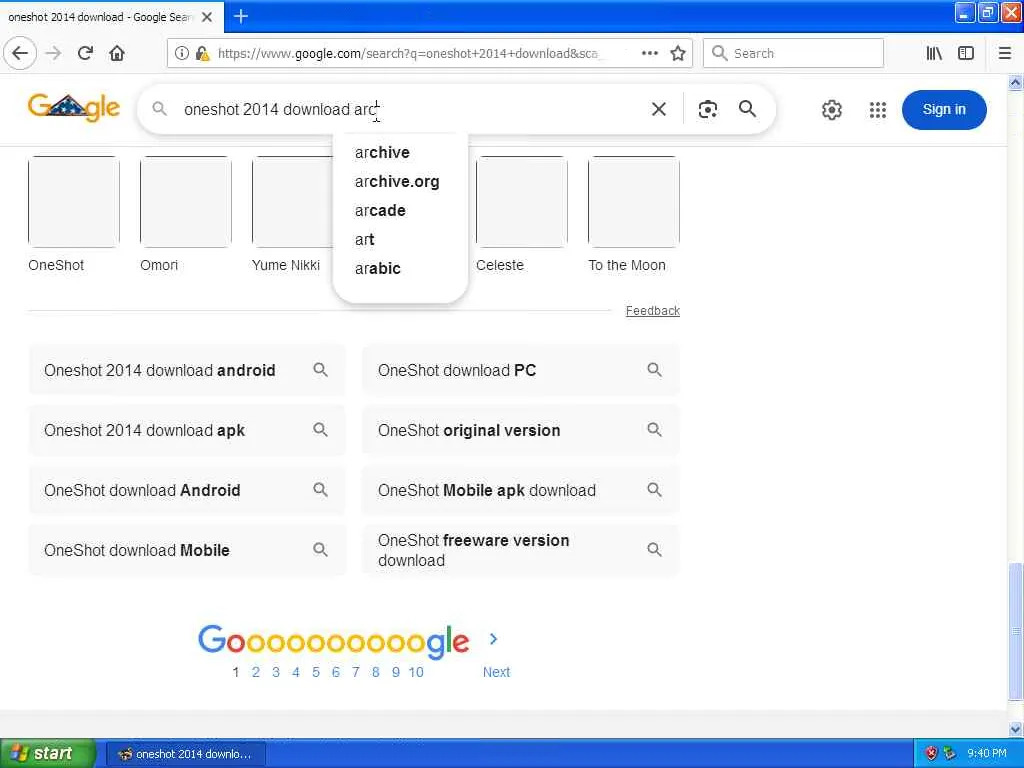Image resolution: width=1024 pixels, height=768 pixels.
Task: Click the To the Moon game thumbnail
Action: pyautogui.click(x=633, y=202)
